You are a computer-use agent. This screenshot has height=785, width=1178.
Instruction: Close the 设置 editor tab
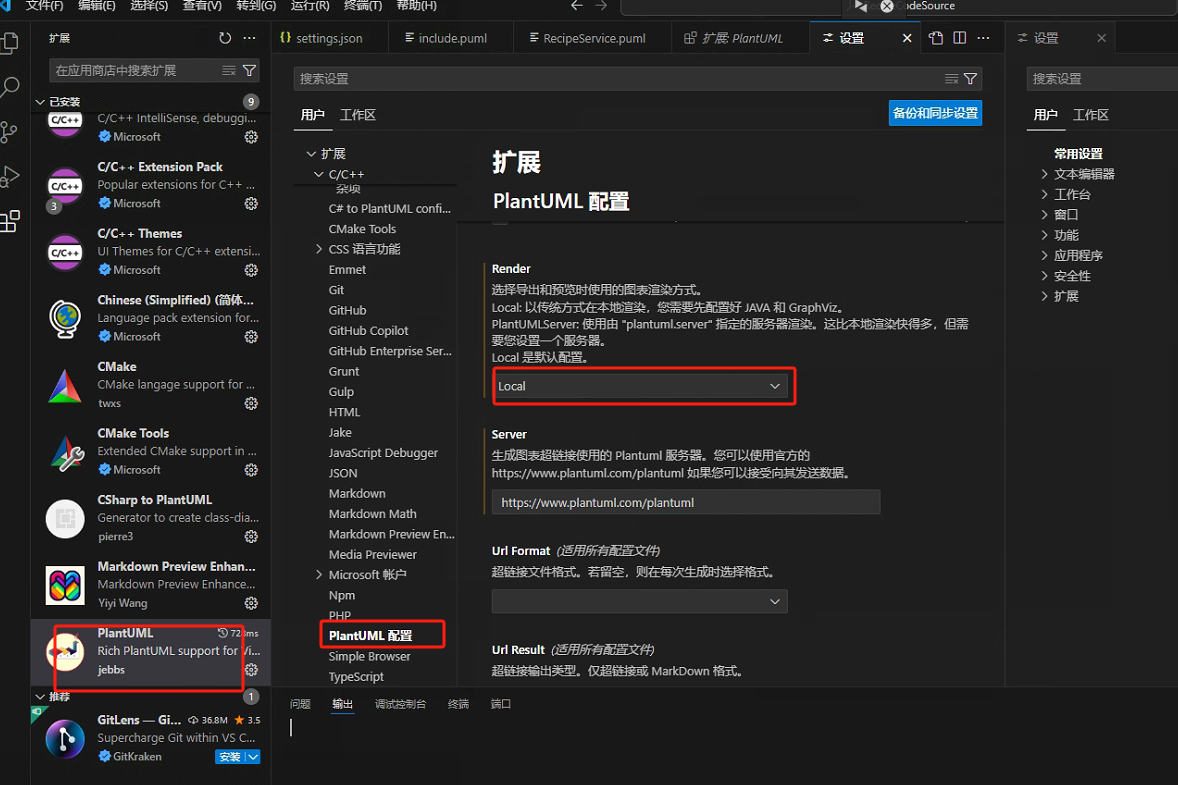pos(907,38)
